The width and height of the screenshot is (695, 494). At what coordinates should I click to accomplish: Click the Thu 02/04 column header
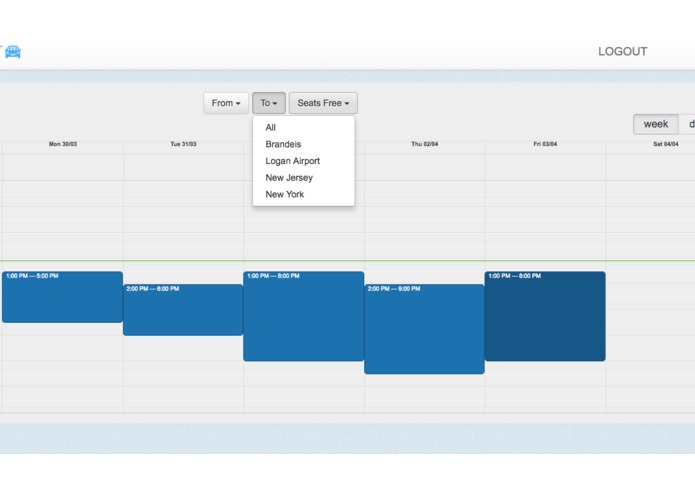click(425, 144)
